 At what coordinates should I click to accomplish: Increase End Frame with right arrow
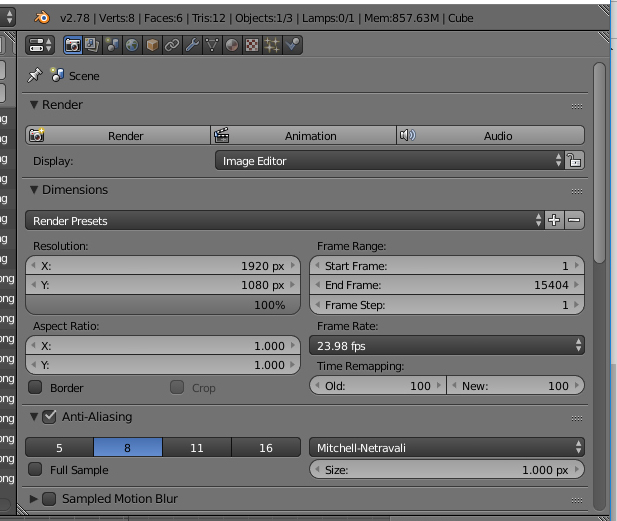pyautogui.click(x=577, y=285)
